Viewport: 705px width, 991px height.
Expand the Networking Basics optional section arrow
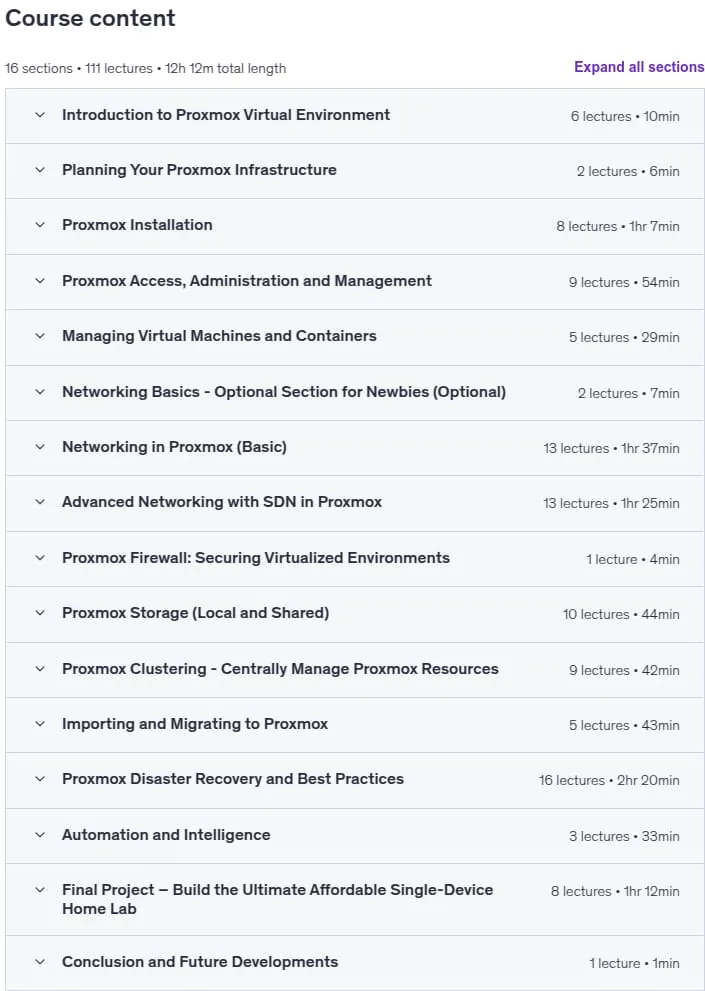coord(40,392)
